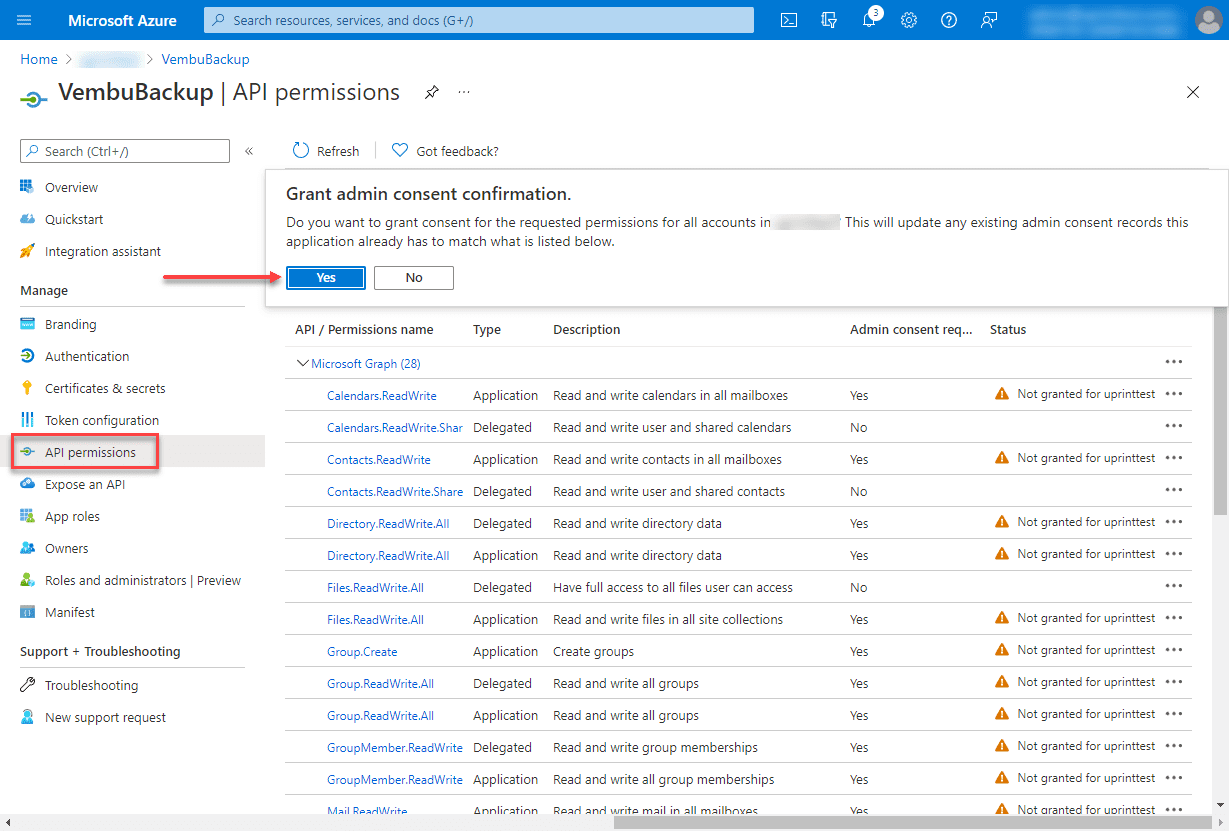Image resolution: width=1229 pixels, height=831 pixels.
Task: Open the Directory.ReadWrite.All Delegated permission link
Action: point(388,523)
